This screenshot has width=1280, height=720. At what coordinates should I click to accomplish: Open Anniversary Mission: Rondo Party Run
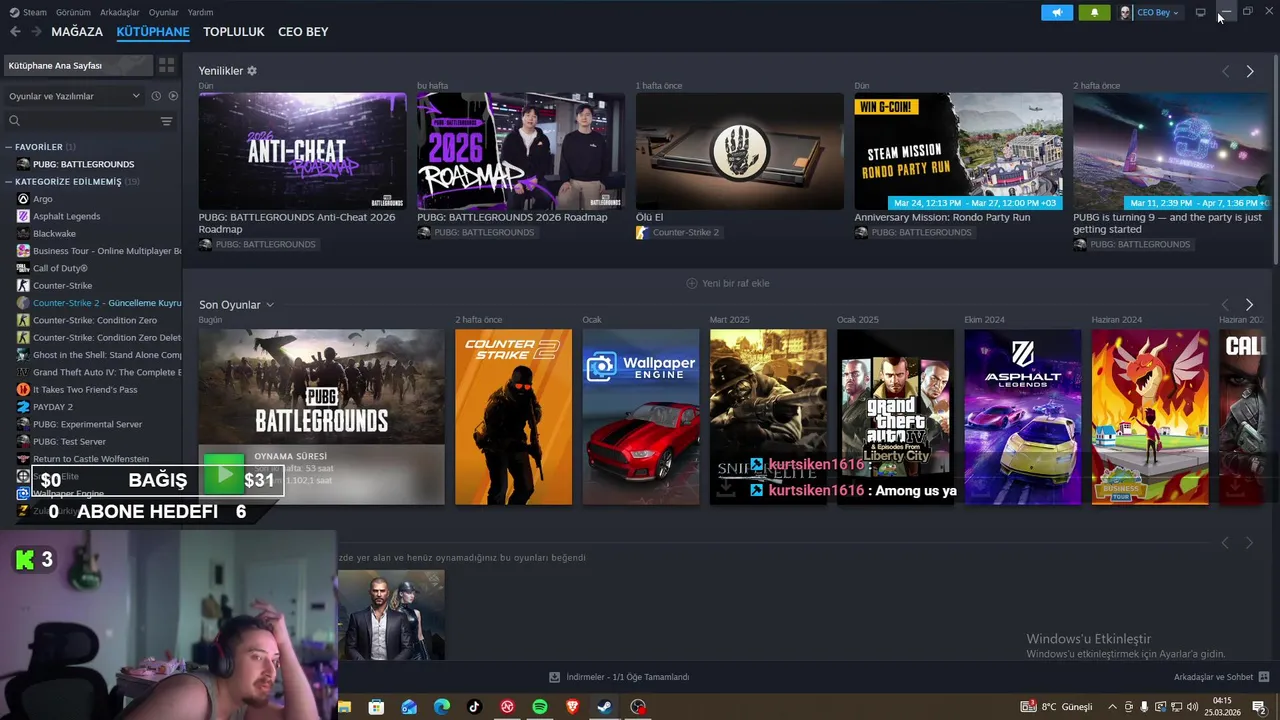pyautogui.click(x=958, y=151)
